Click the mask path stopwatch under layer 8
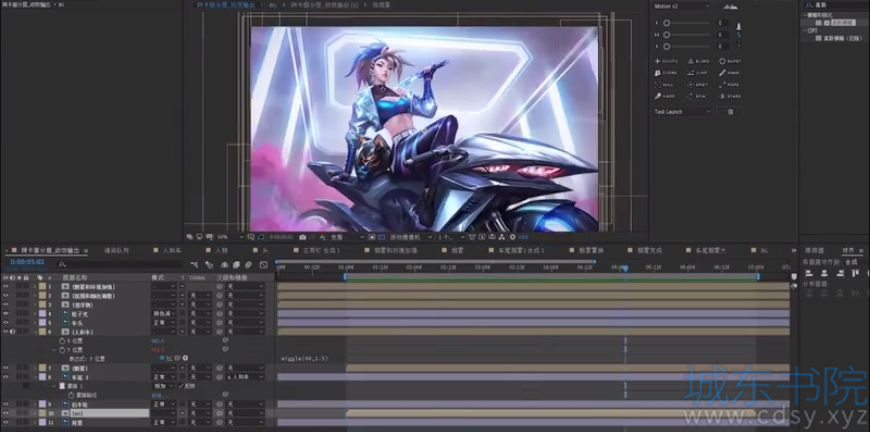Viewport: 870px width, 432px height. pos(71,395)
